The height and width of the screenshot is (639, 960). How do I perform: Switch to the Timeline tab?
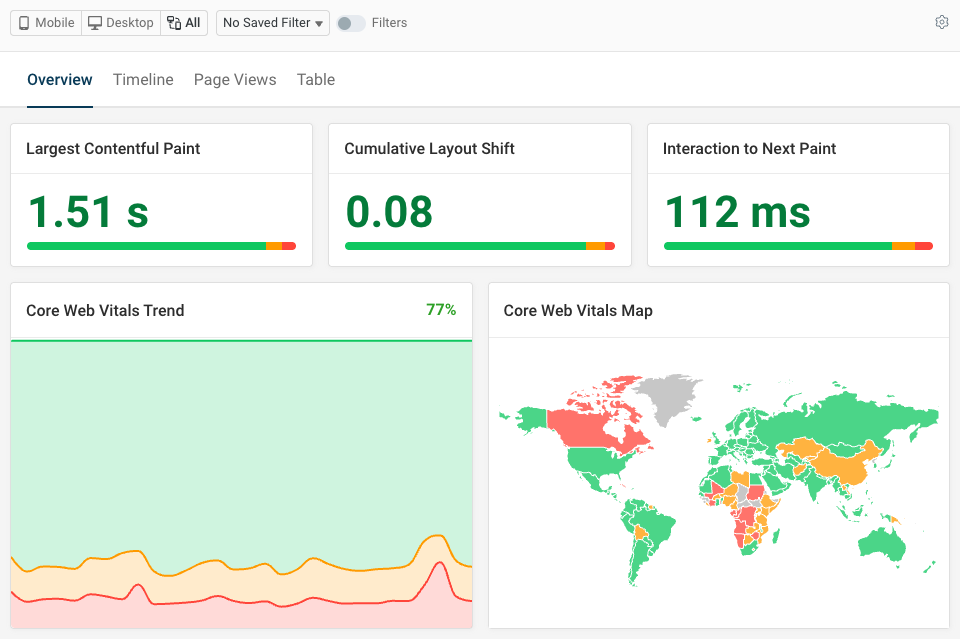point(143,79)
